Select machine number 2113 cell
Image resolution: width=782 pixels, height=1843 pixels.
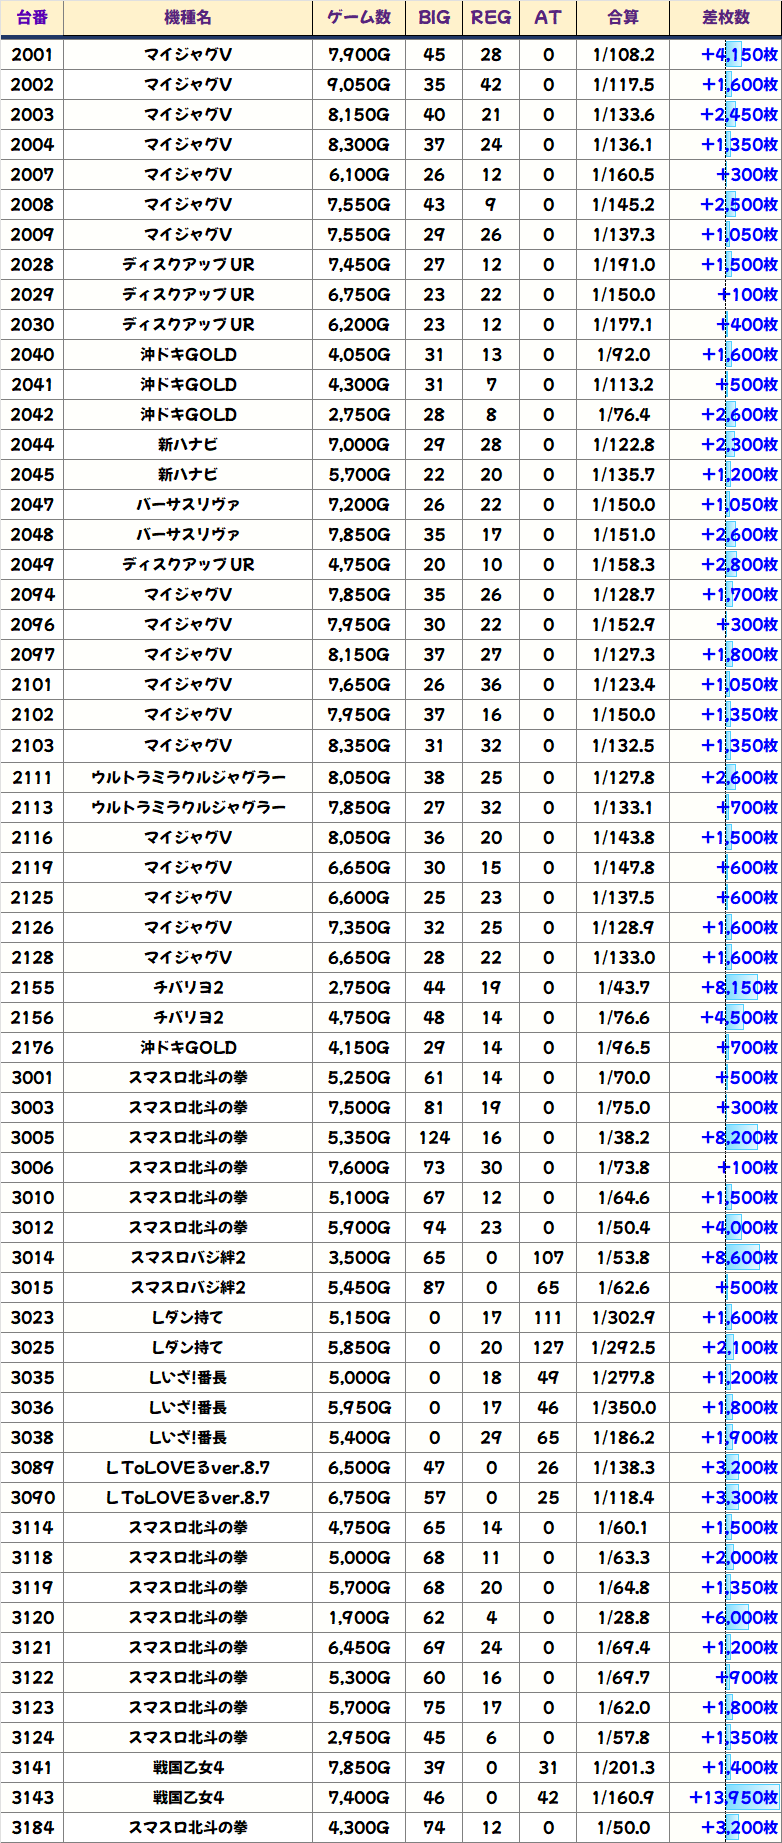click(32, 808)
